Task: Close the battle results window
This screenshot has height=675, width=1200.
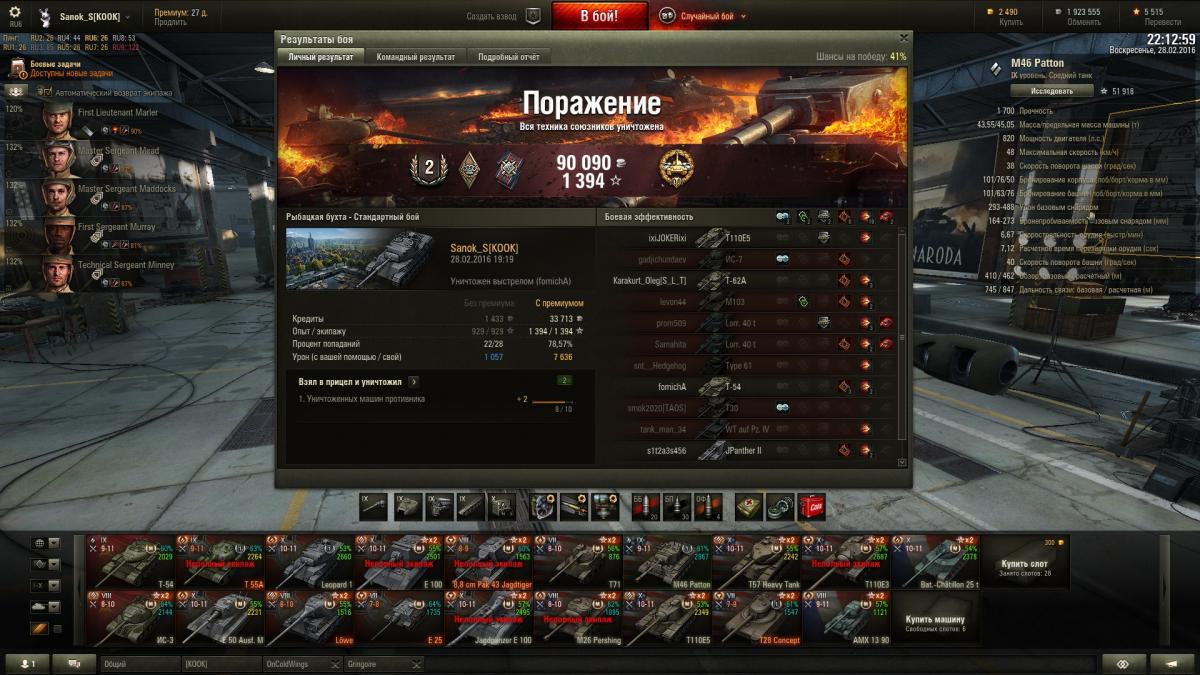Action: click(904, 39)
